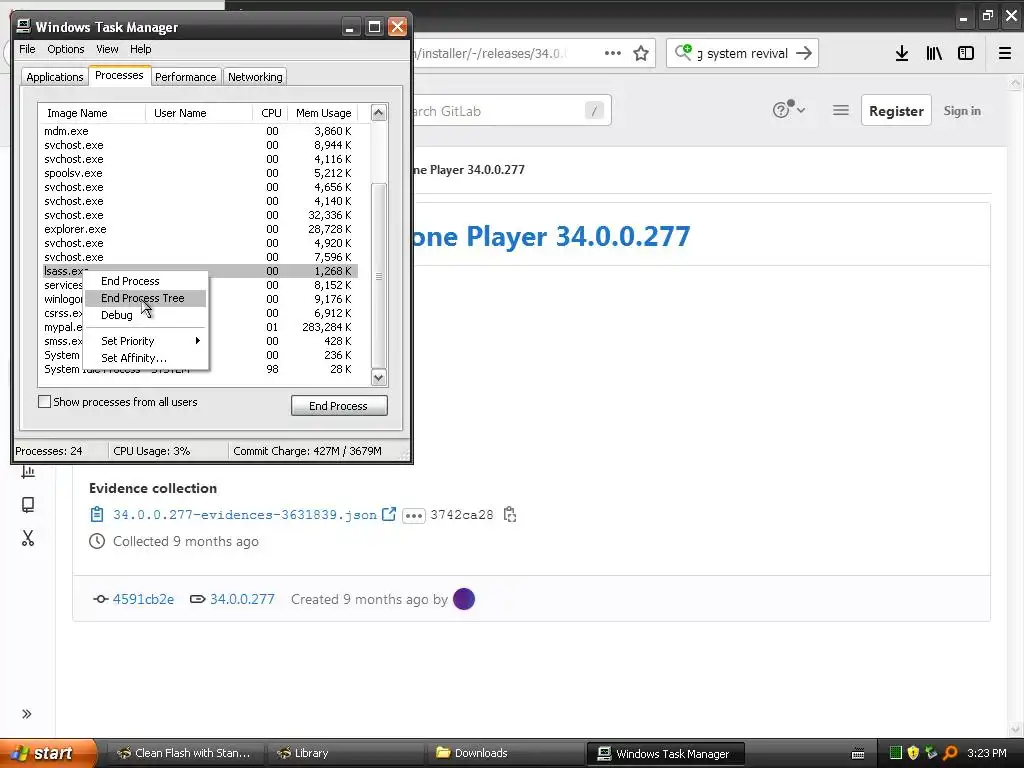Toggle the browser sidebar icon
The image size is (1024, 768).
pyautogui.click(x=966, y=54)
